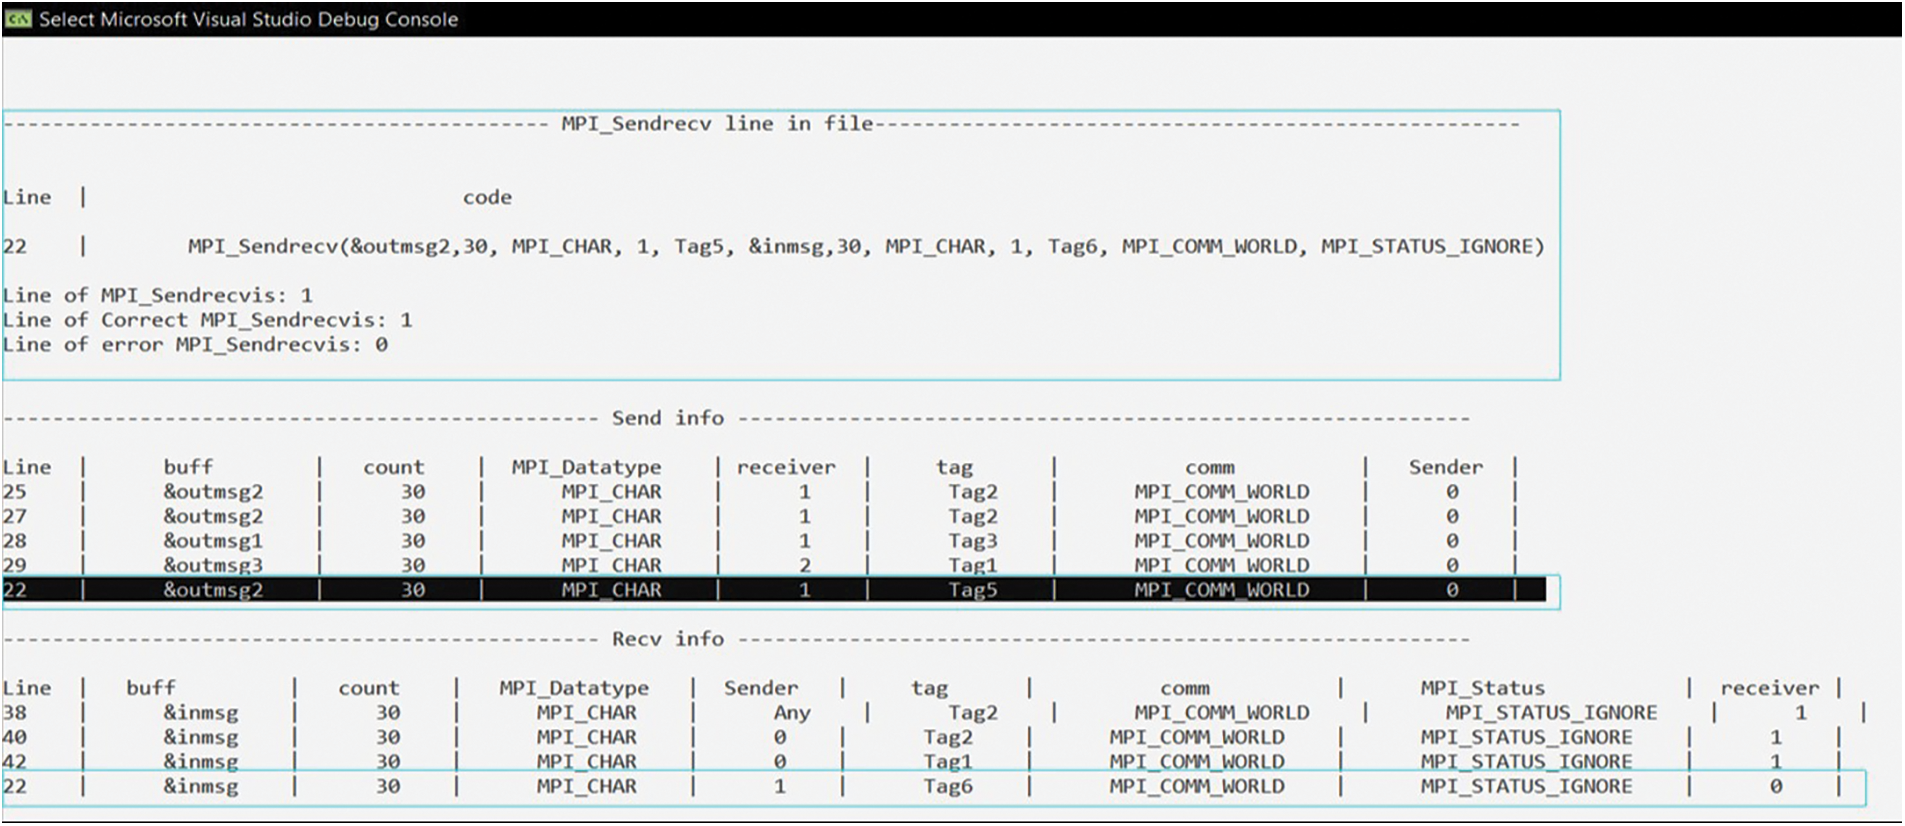Click the "Any" sender value in Recv info
This screenshot has height=826, width=1905.
[791, 713]
